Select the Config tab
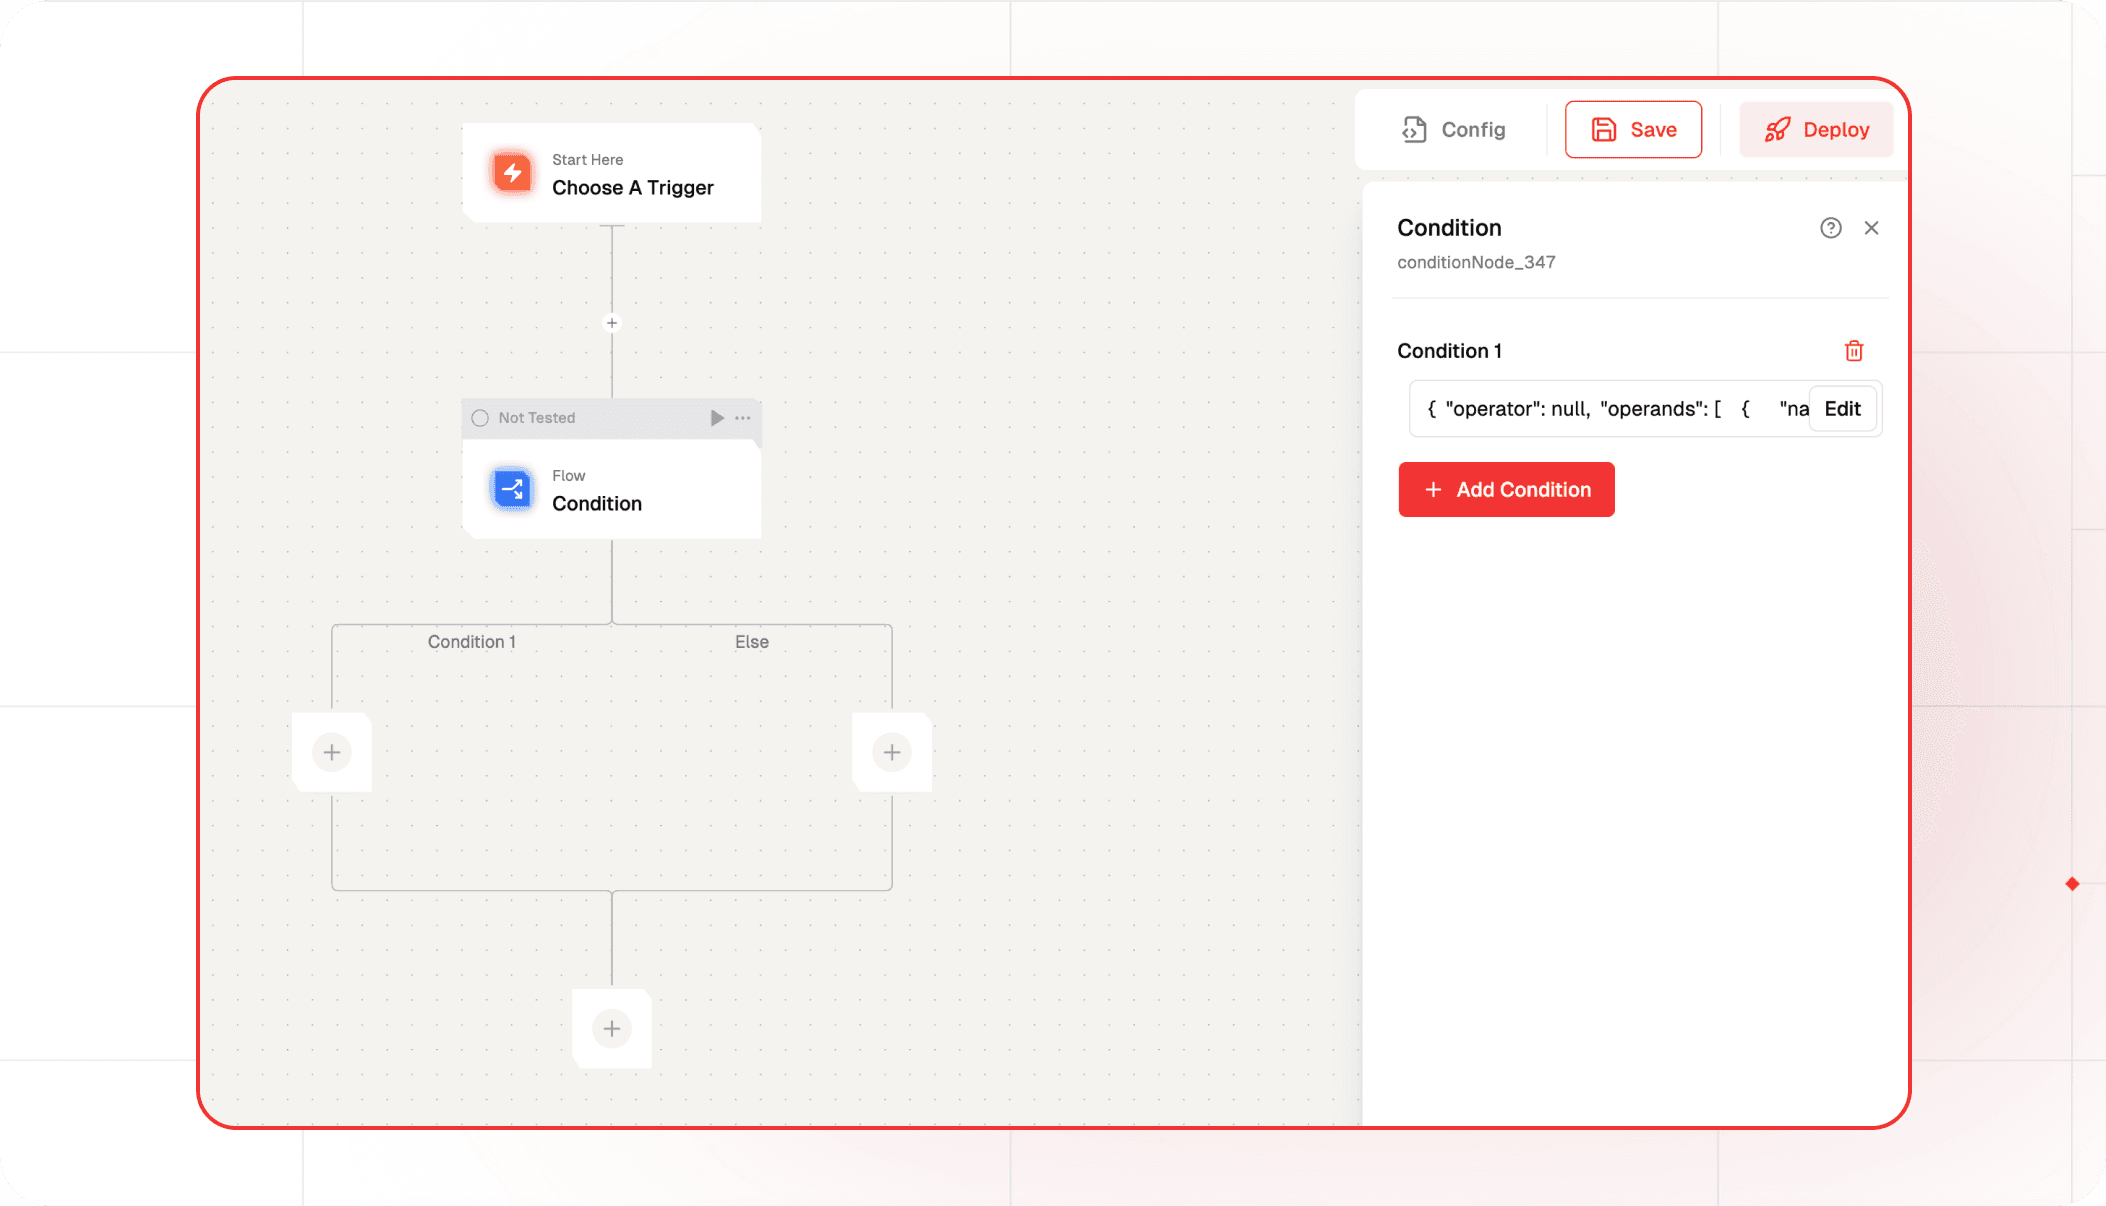 pos(1452,129)
